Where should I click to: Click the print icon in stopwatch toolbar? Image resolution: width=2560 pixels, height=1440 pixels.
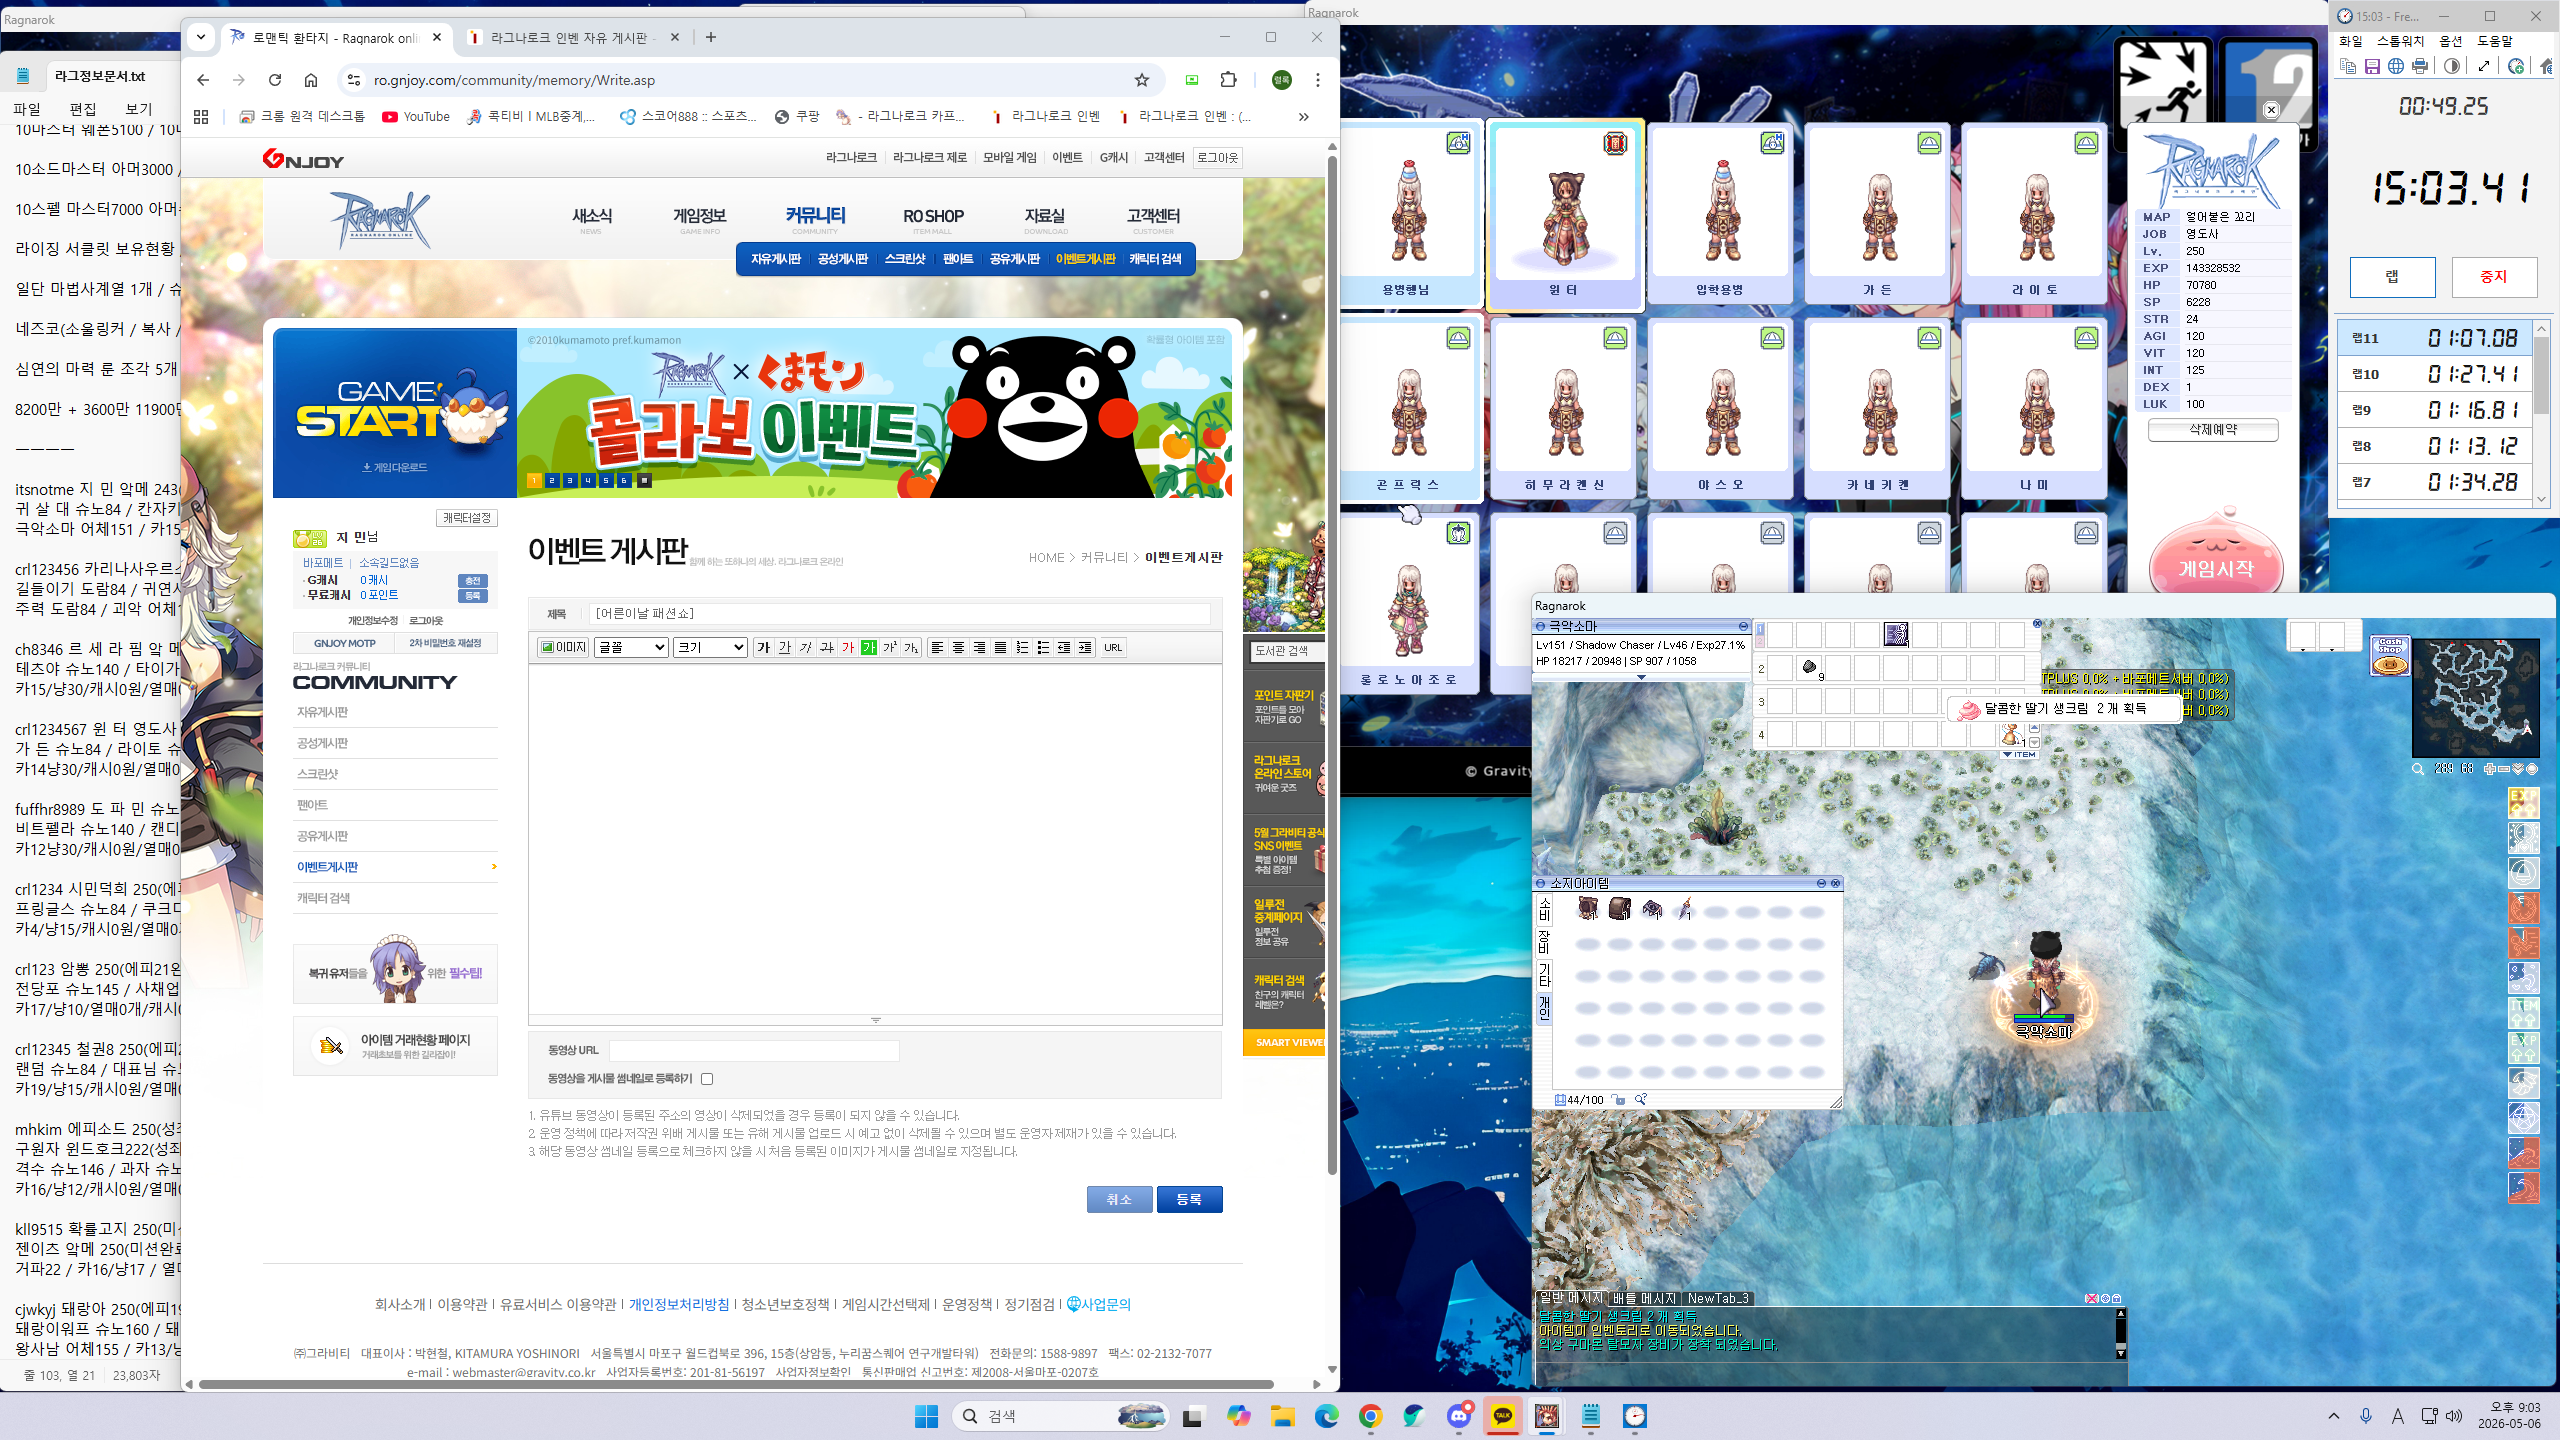[2420, 66]
